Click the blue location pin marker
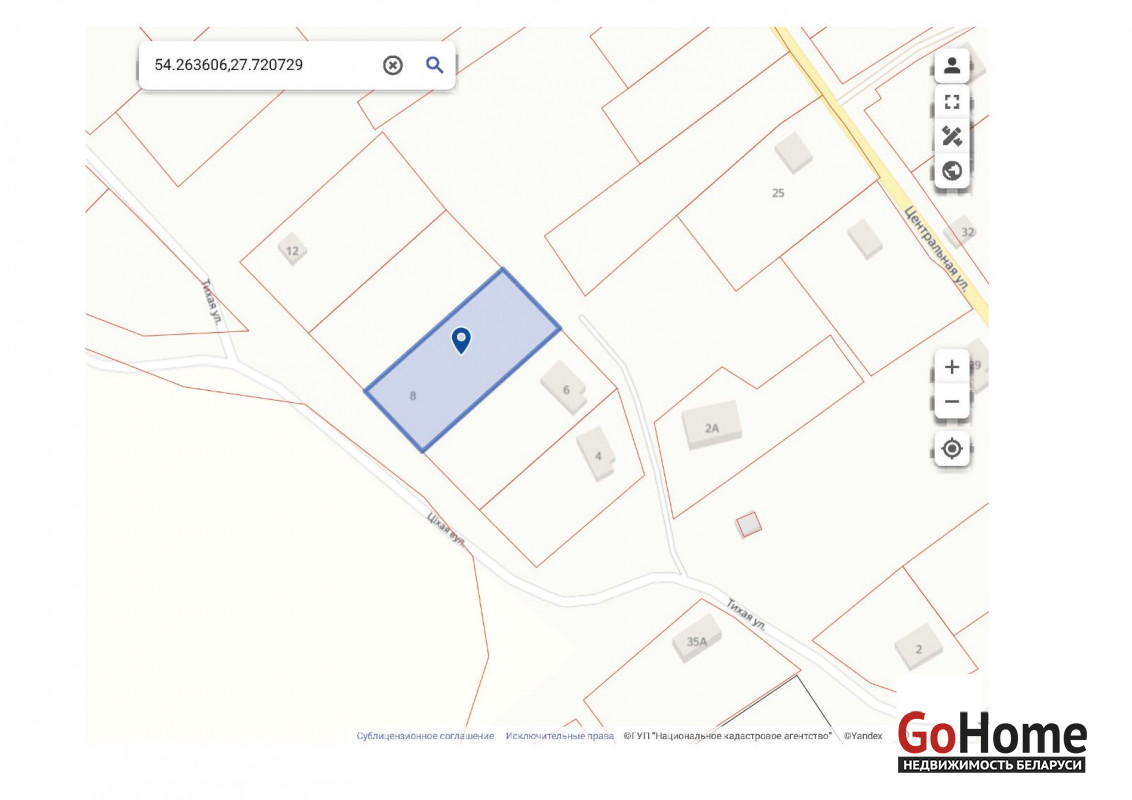The image size is (1132, 800). click(461, 340)
